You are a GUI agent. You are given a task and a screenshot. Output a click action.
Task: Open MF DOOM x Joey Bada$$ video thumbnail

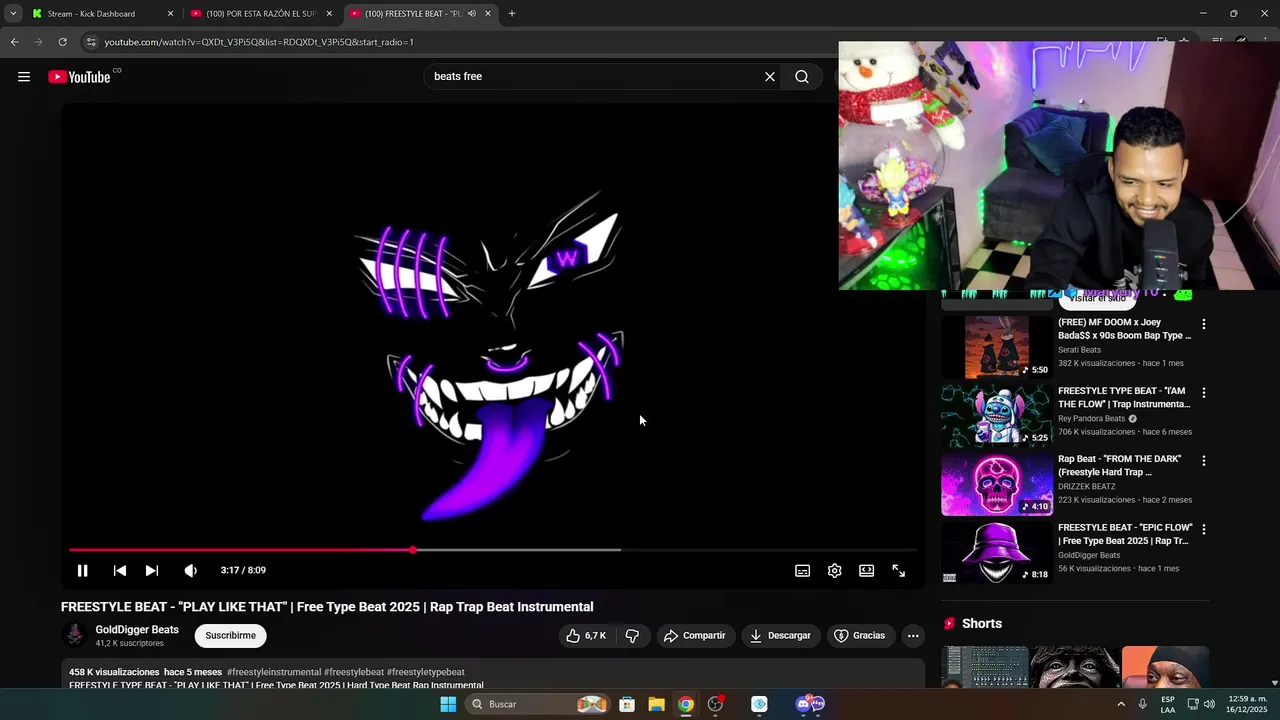[997, 347]
